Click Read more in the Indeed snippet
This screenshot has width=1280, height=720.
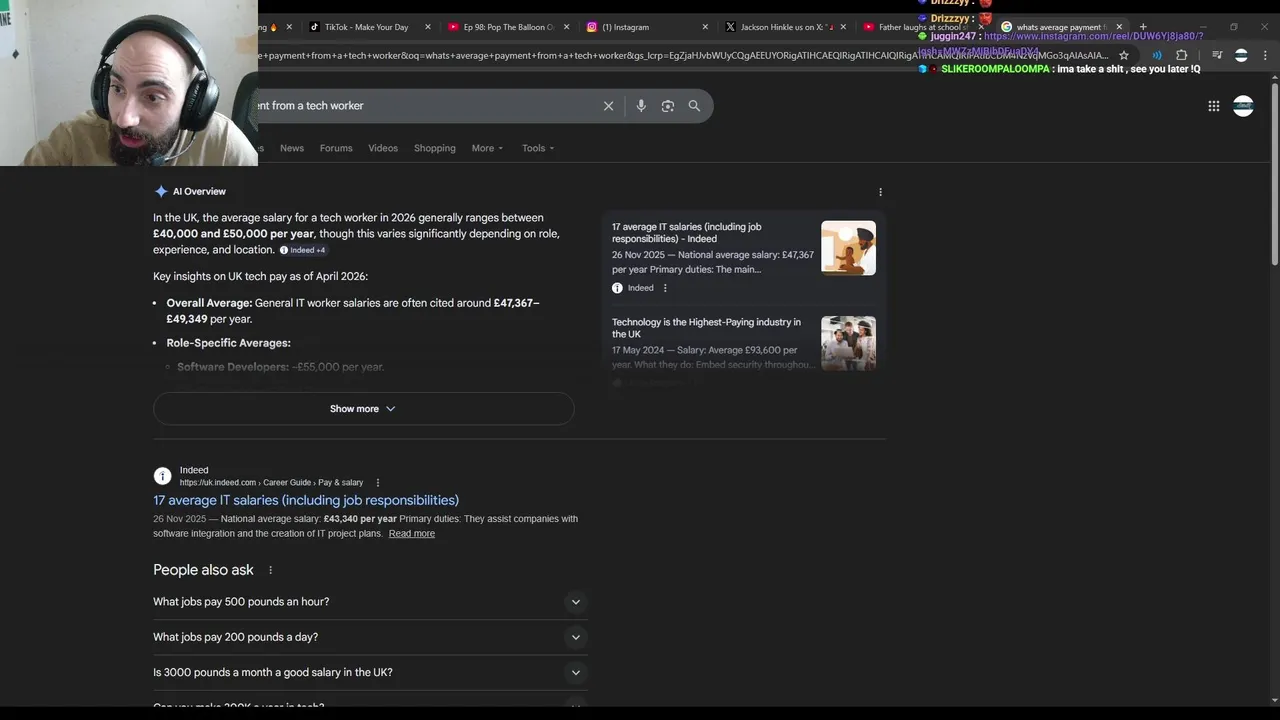[x=412, y=534]
